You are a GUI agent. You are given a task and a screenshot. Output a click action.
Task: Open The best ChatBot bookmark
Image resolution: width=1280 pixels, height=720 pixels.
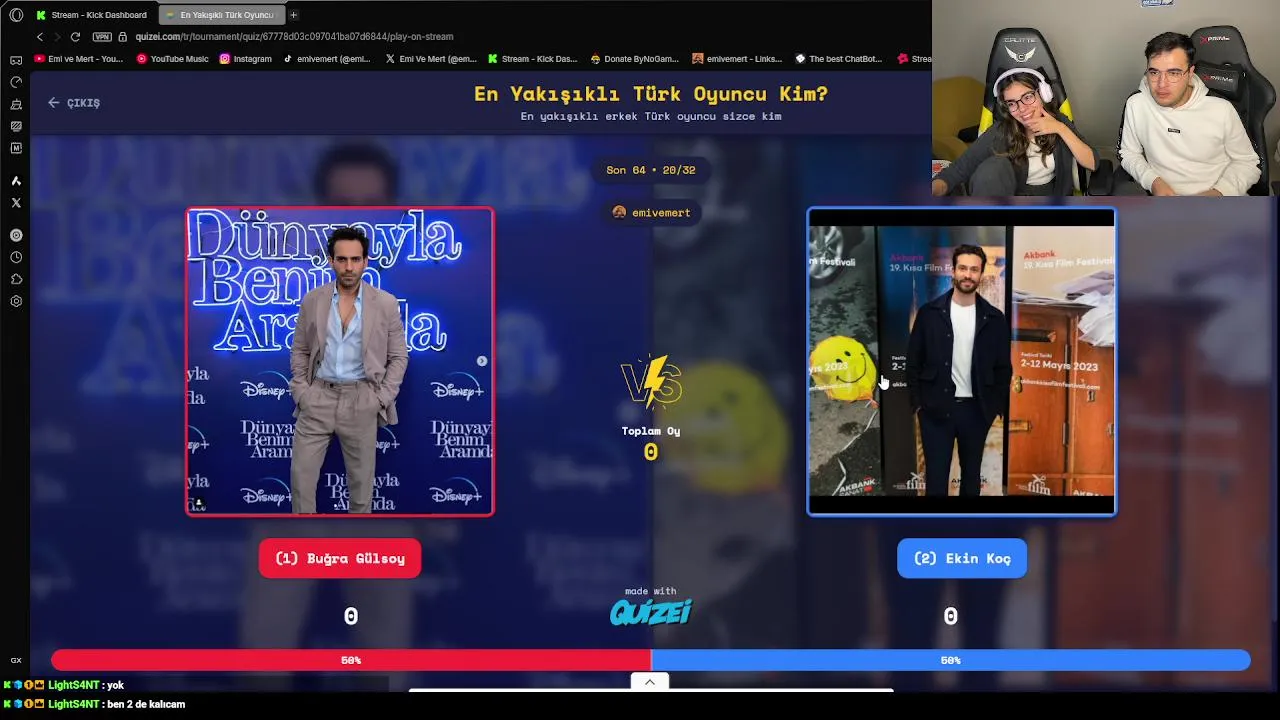(x=839, y=59)
